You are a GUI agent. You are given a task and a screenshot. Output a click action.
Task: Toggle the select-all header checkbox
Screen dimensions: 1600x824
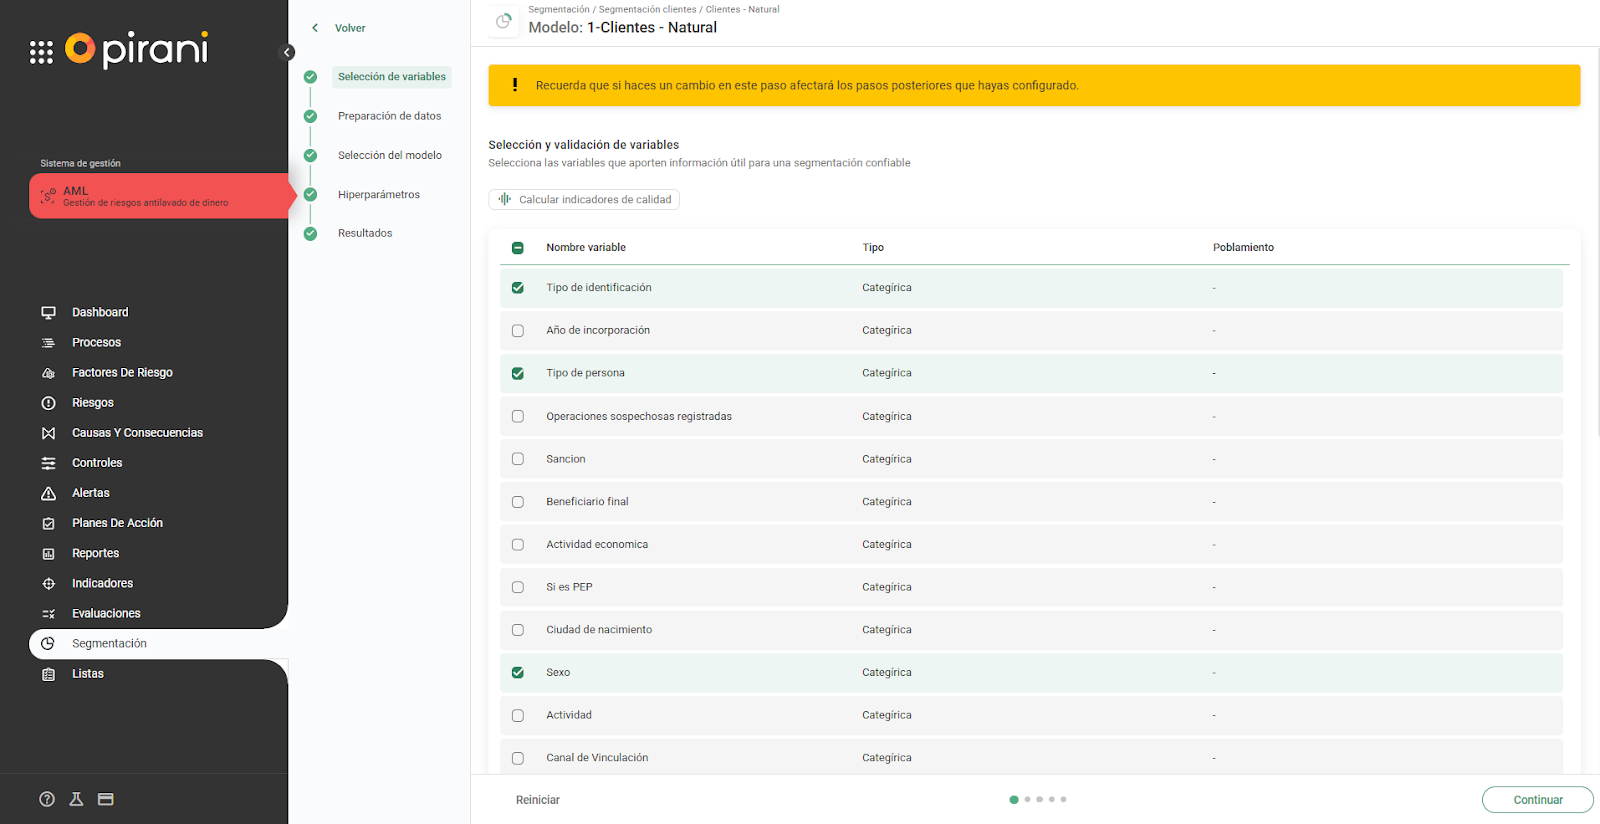coord(518,248)
